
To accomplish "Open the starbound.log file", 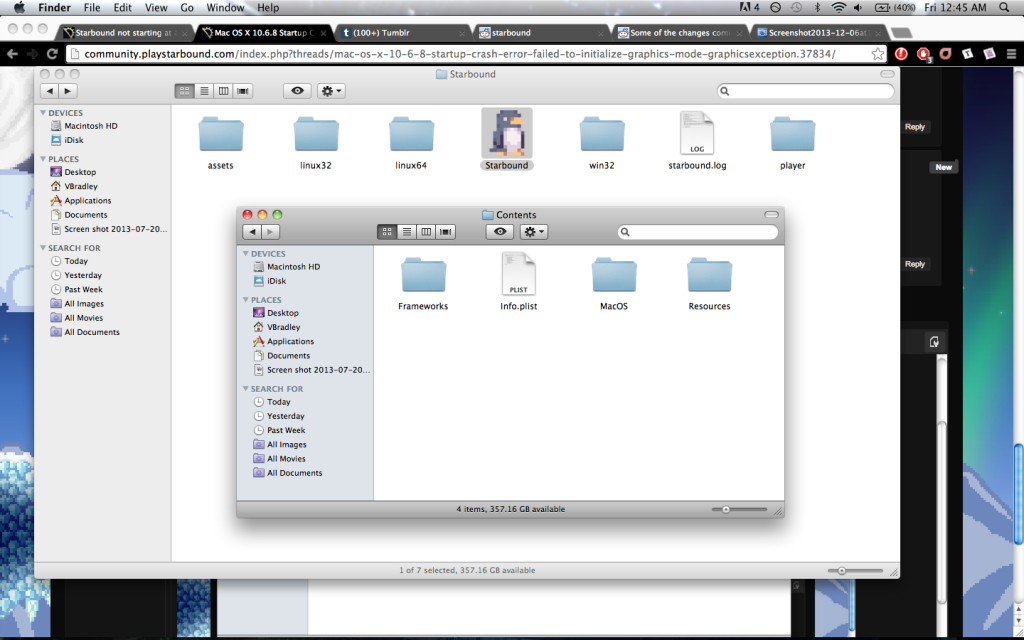I will 696,132.
